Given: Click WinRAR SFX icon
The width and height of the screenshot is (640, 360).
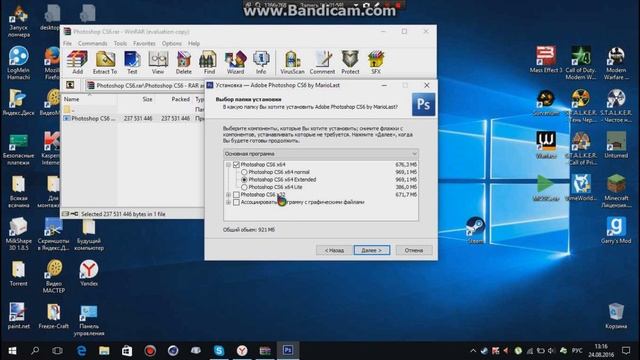Looking at the screenshot, I should [376, 62].
